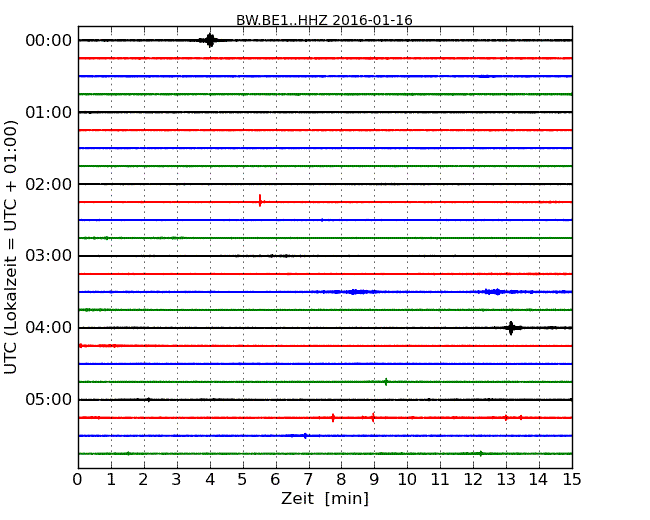This screenshot has height=520, width=650.
Task: Click the x-axis tick label 12
Action: [473, 480]
